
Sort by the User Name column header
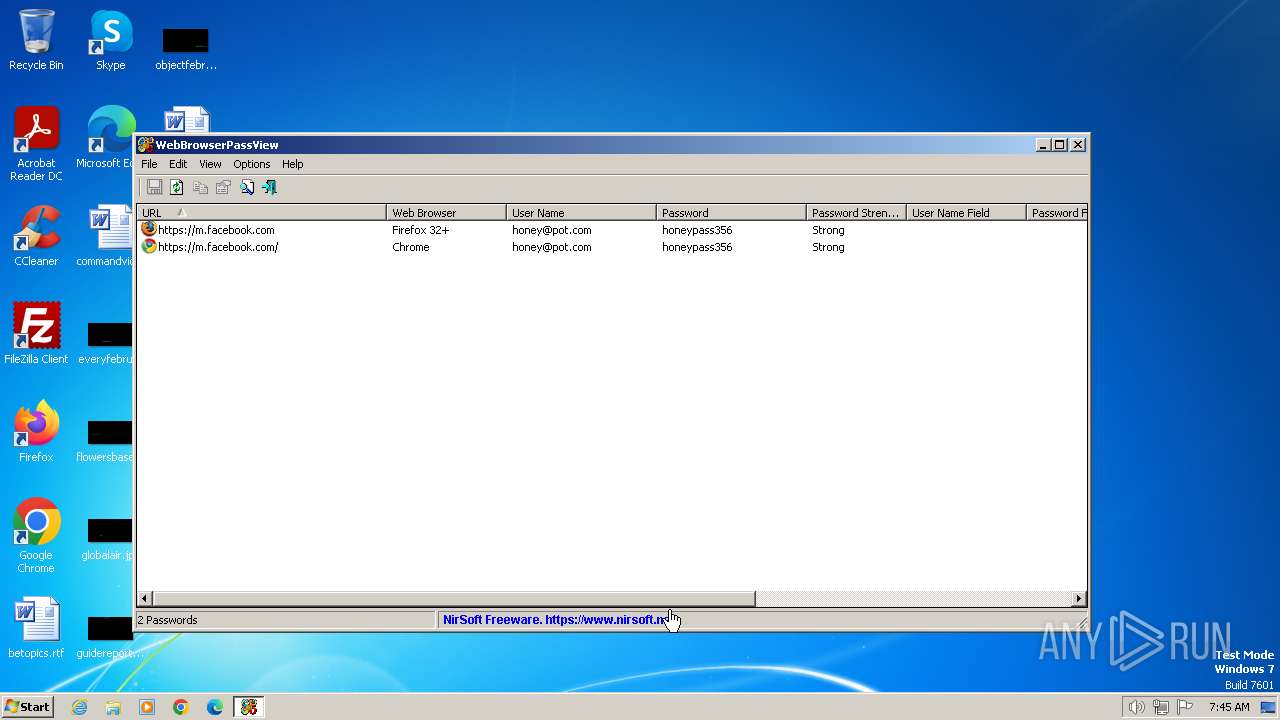(581, 213)
